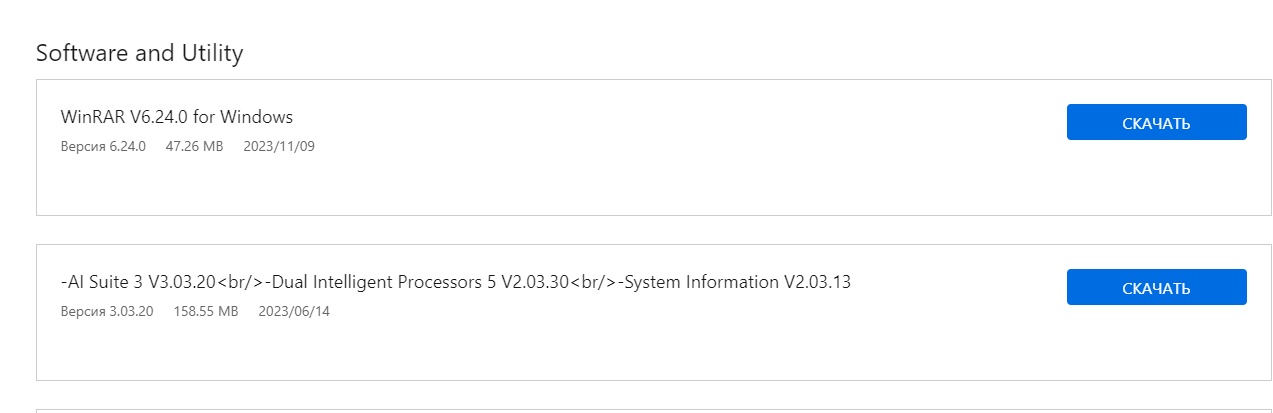Click the 47.26 MB file size
This screenshot has height=413, width=1273.
tap(194, 147)
